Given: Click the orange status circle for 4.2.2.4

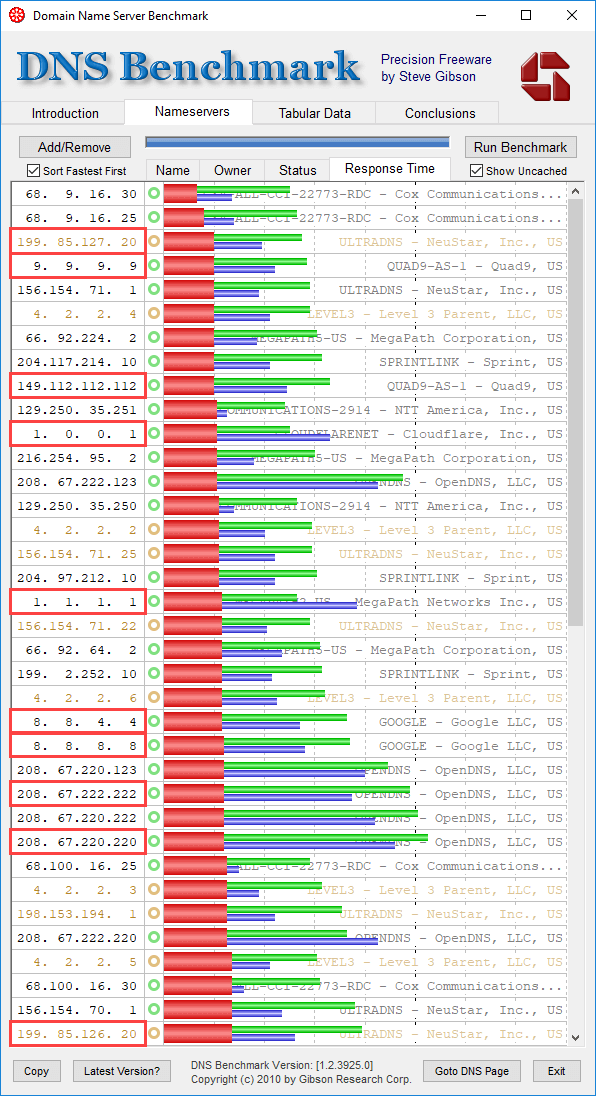Looking at the screenshot, I should pyautogui.click(x=154, y=314).
